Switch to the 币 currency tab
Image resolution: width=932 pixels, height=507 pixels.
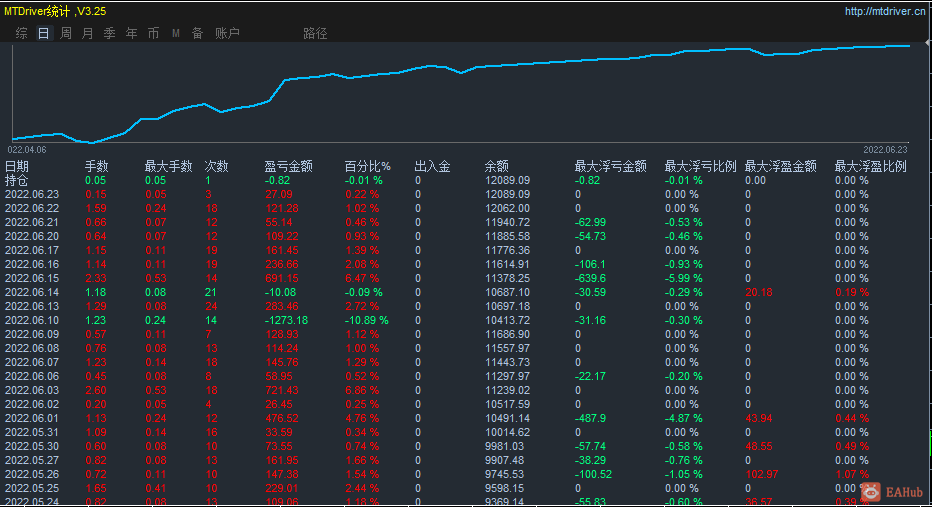pos(153,33)
